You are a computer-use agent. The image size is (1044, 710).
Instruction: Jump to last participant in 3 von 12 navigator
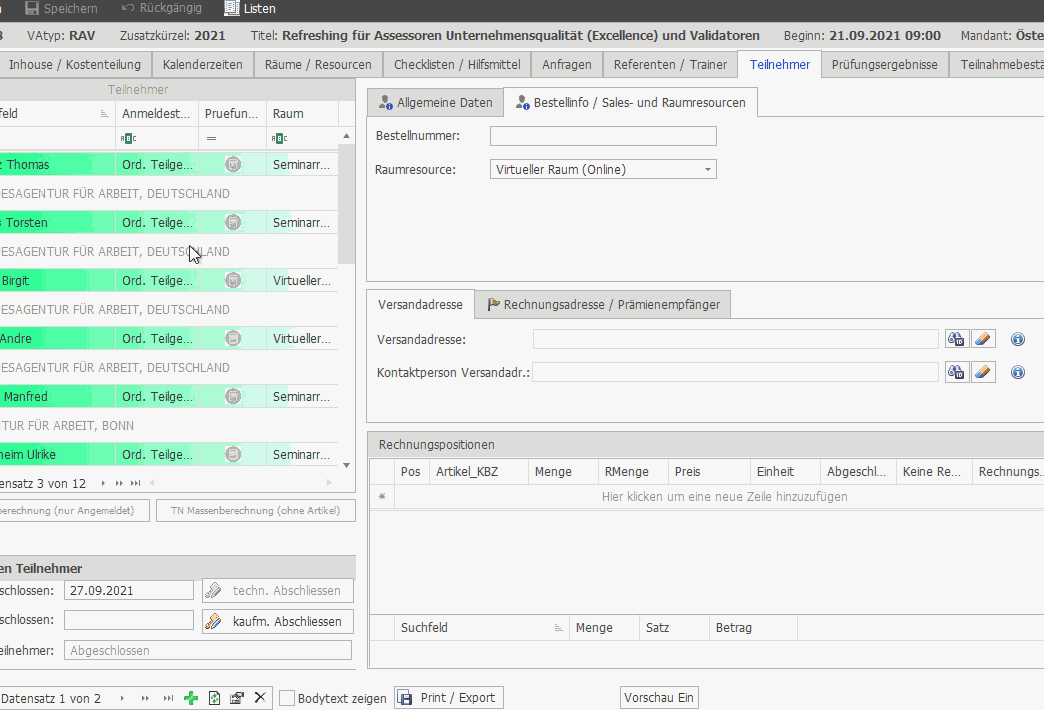tap(136, 483)
